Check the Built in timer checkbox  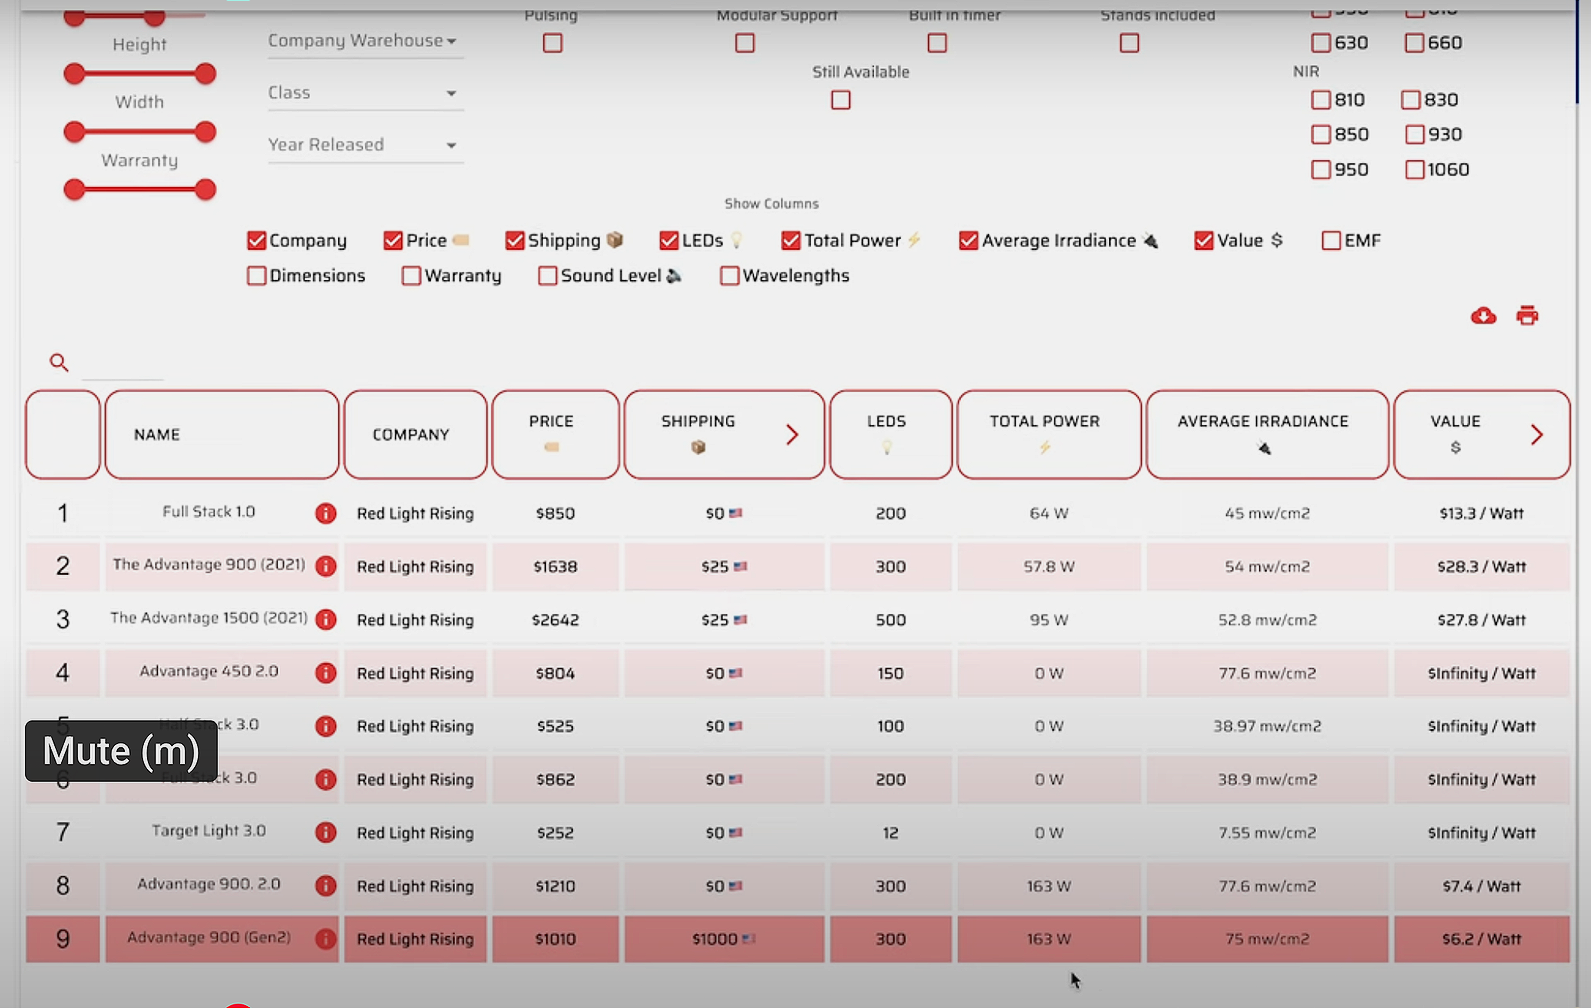937,43
